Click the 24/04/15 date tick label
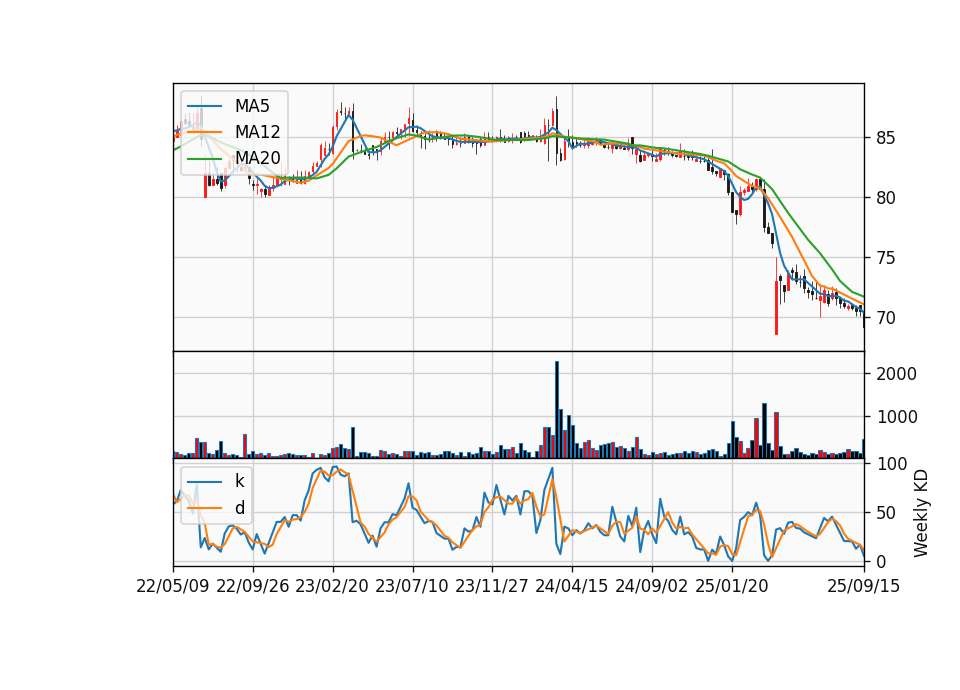The height and width of the screenshot is (690, 960). (572, 586)
